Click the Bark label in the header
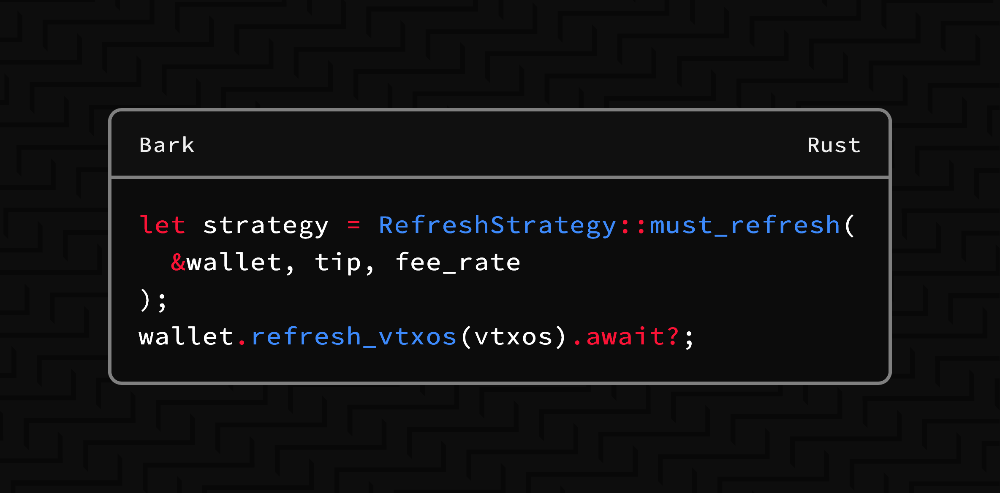 [167, 145]
